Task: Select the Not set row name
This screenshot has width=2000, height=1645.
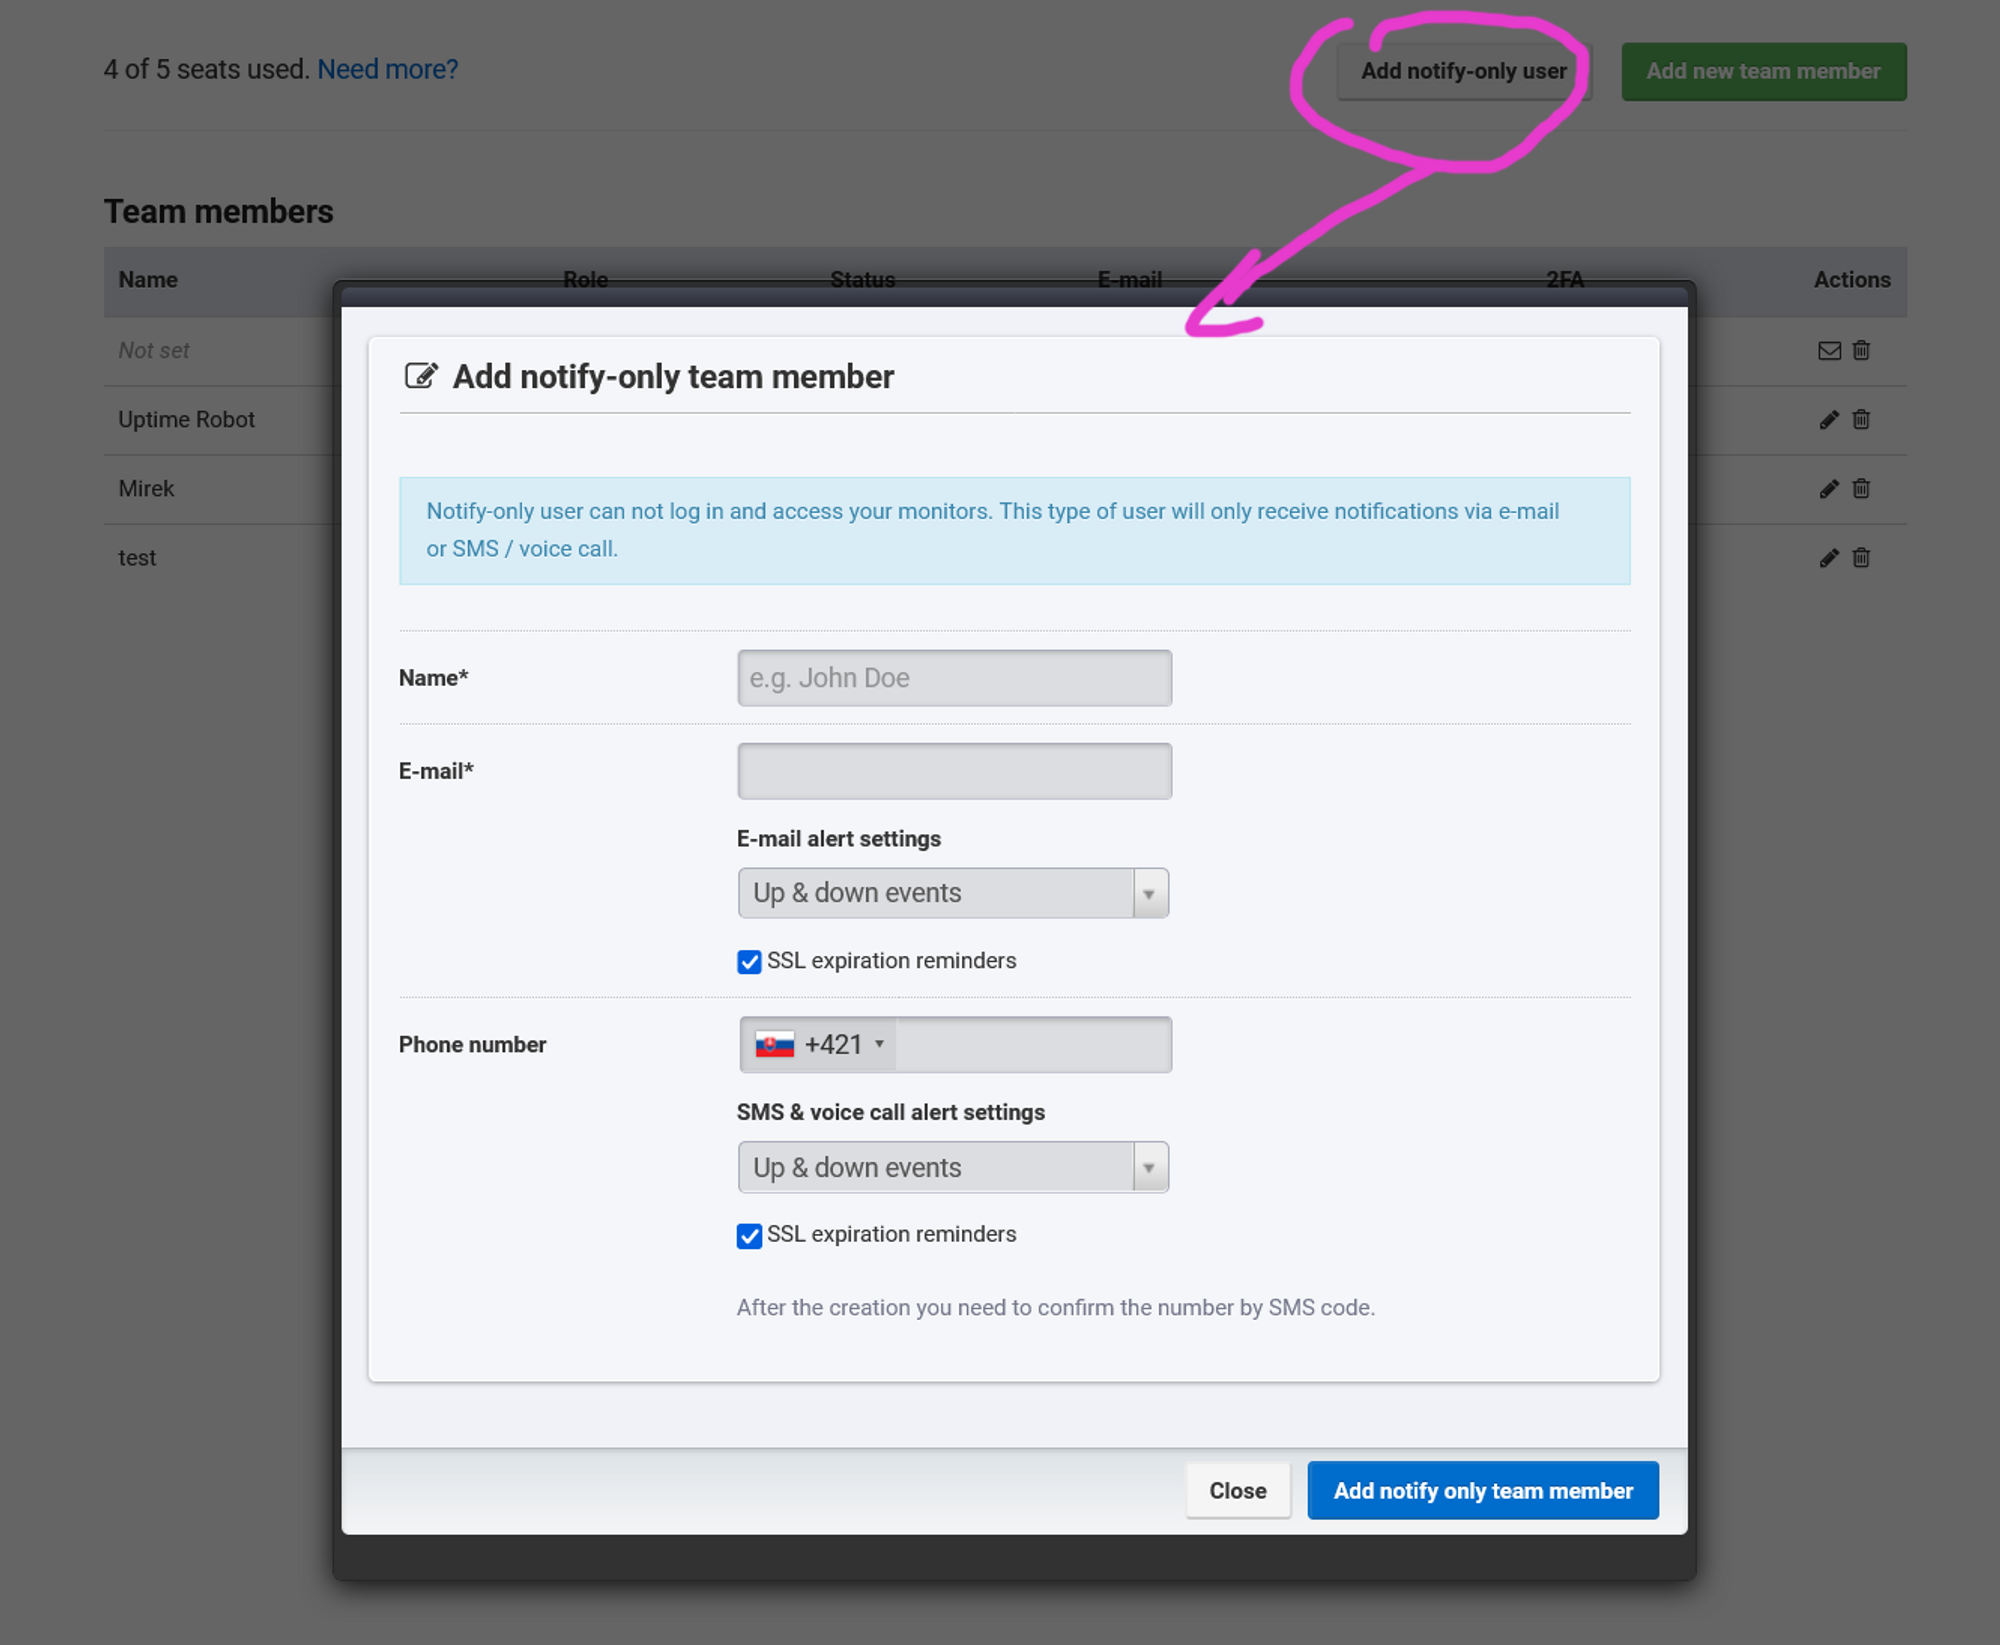Action: (153, 350)
